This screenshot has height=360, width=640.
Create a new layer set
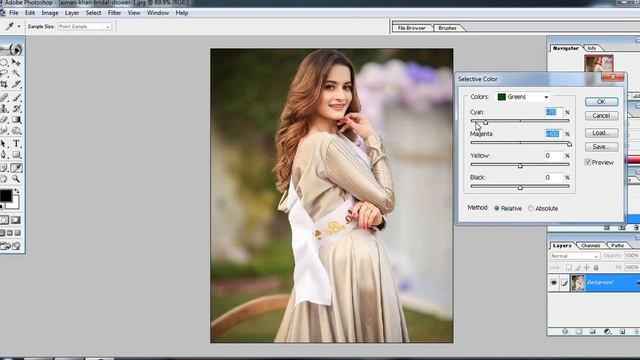593,331
